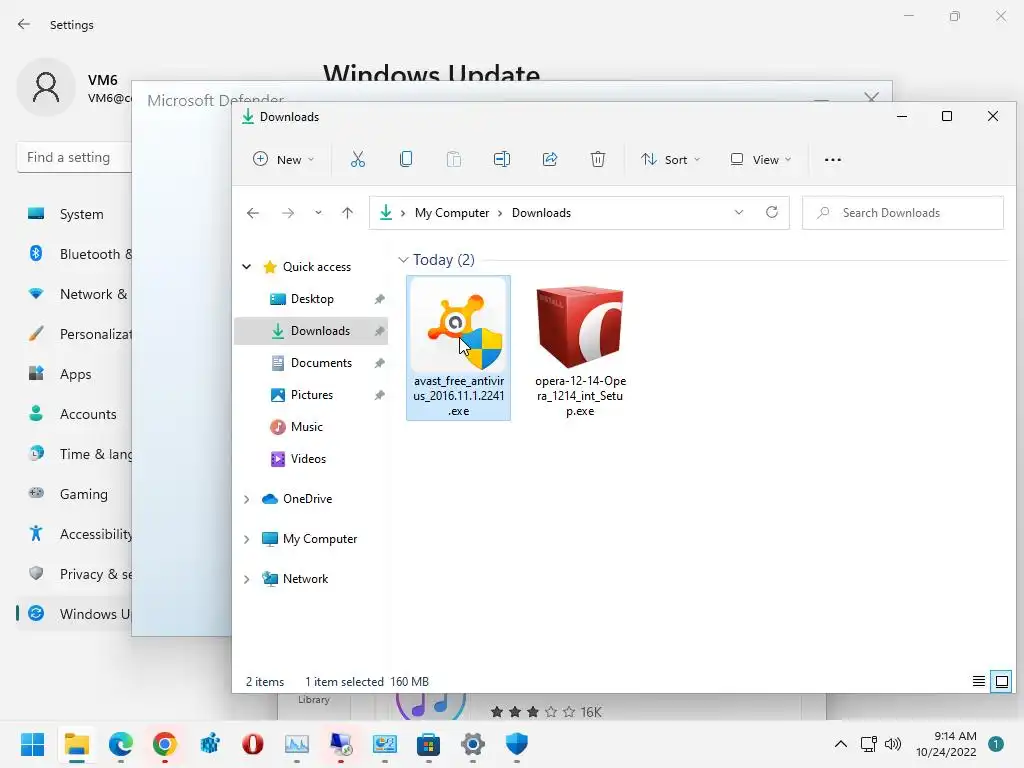This screenshot has height=768, width=1024.
Task: Show hidden system tray icons
Action: [x=841, y=744]
